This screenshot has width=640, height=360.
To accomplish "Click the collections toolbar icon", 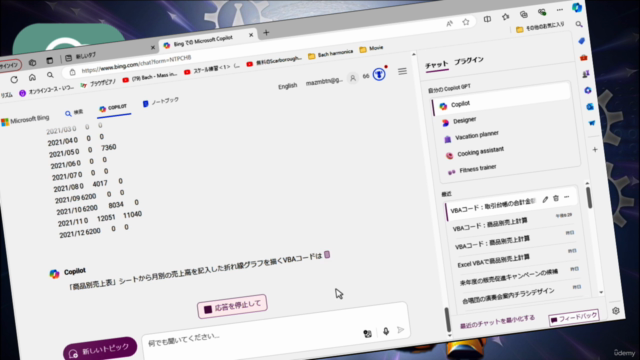I will (x=524, y=14).
